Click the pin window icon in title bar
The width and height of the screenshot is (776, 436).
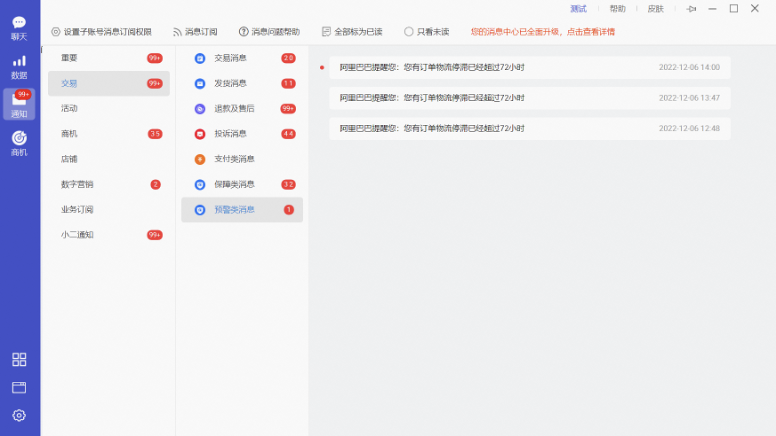pos(691,9)
